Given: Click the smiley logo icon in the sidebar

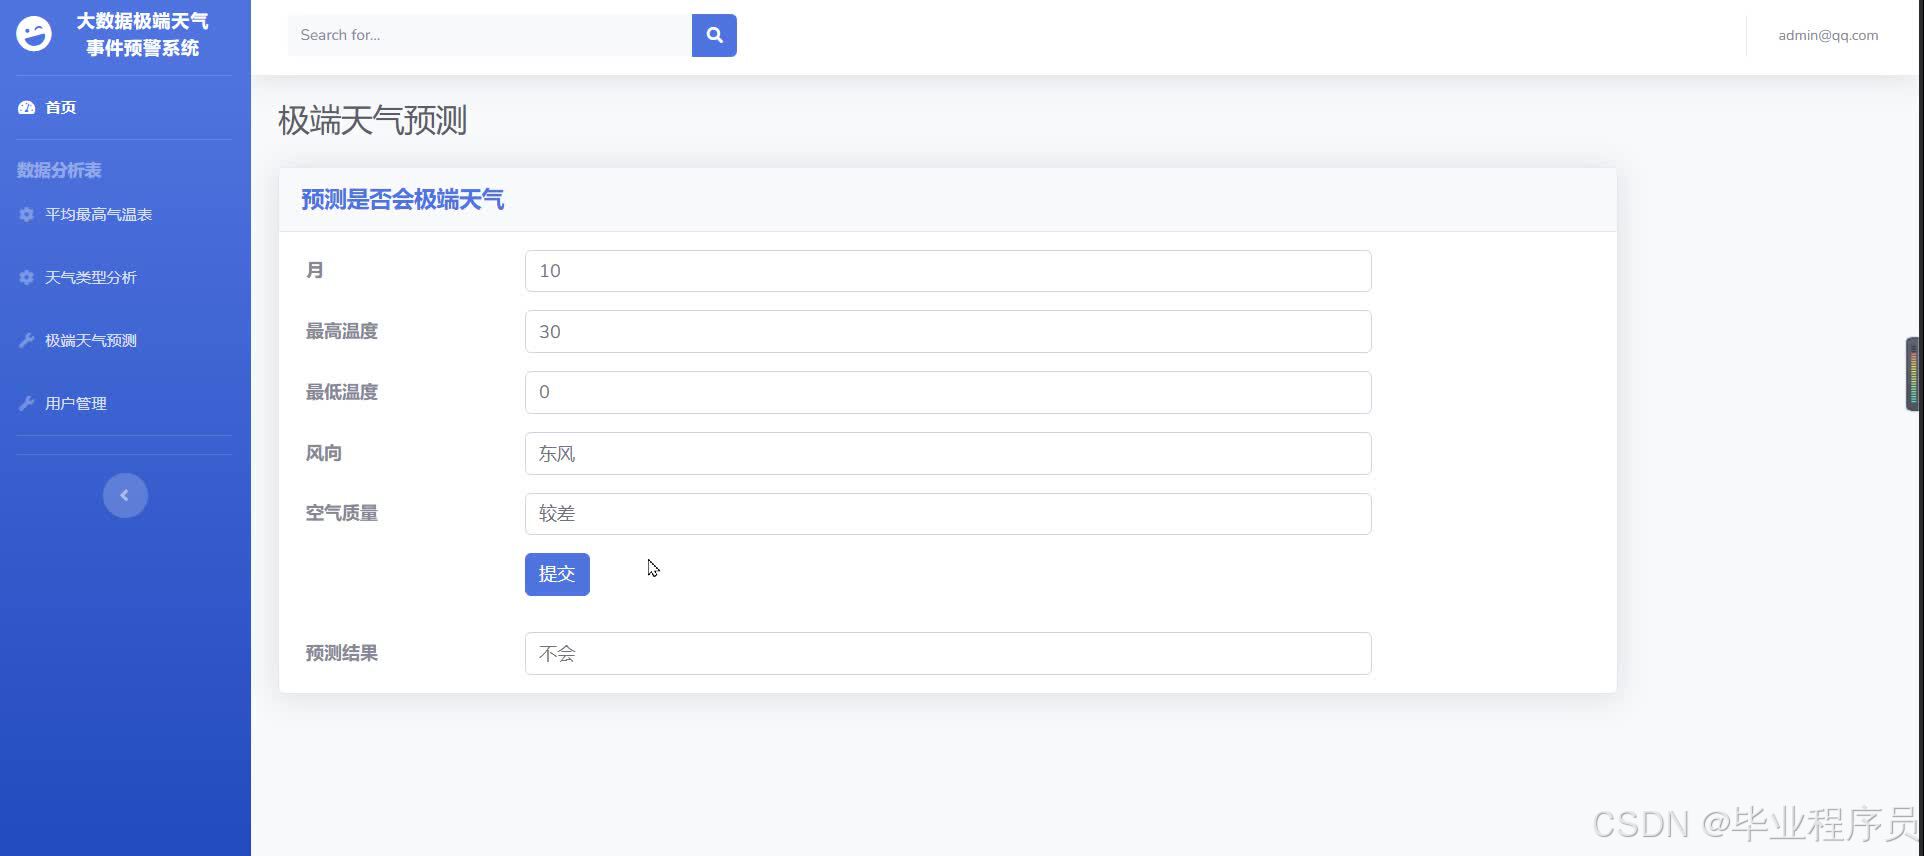Looking at the screenshot, I should pos(34,34).
